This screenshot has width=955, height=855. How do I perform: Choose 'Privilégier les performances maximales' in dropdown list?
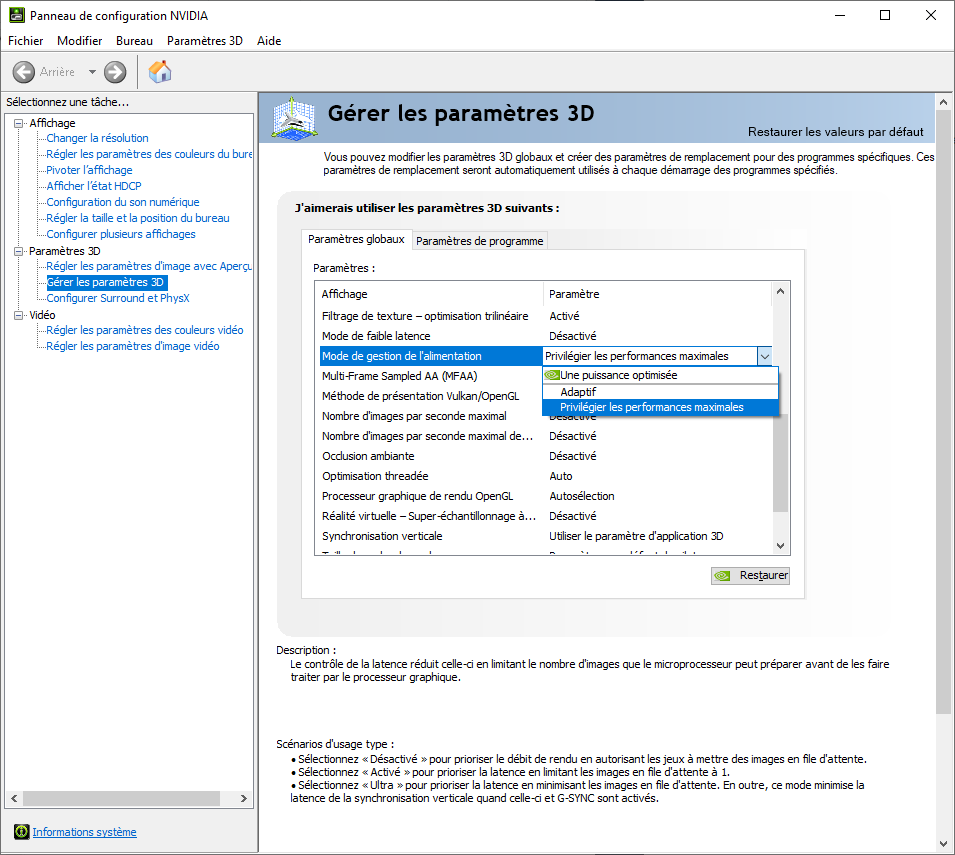tap(660, 407)
